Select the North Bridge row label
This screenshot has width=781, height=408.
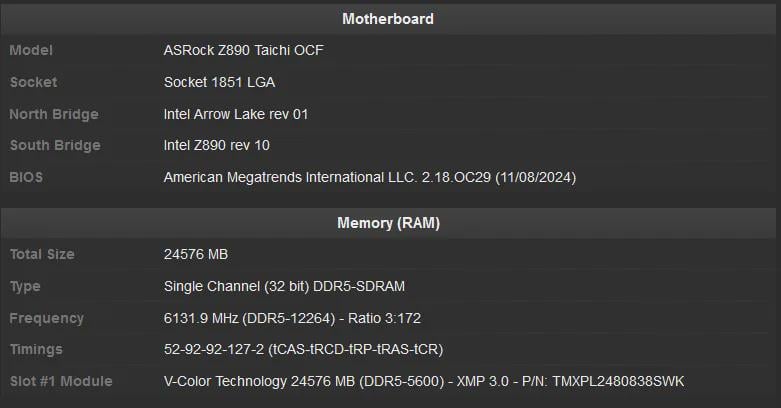click(54, 114)
